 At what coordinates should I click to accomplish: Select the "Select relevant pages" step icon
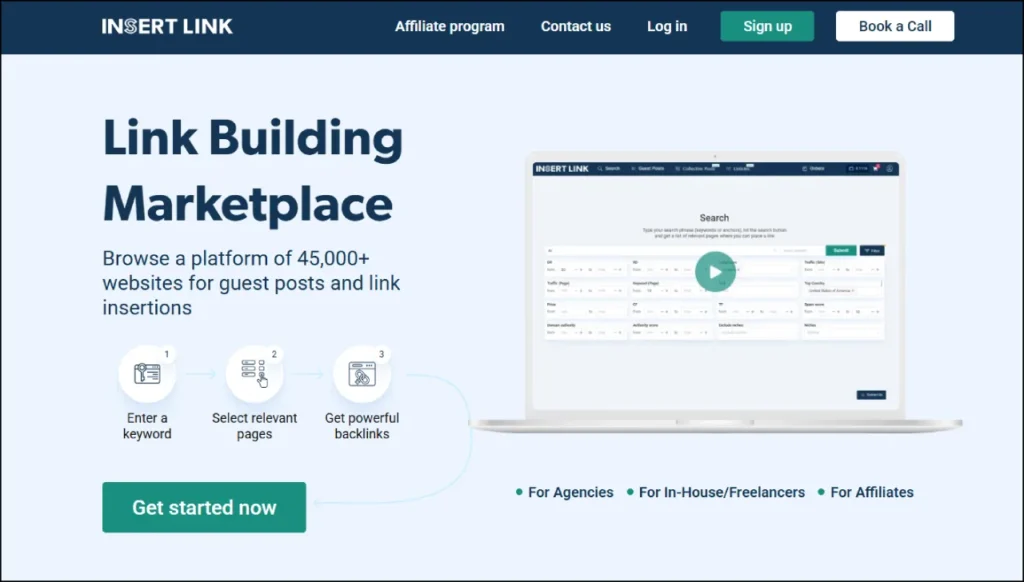point(255,373)
